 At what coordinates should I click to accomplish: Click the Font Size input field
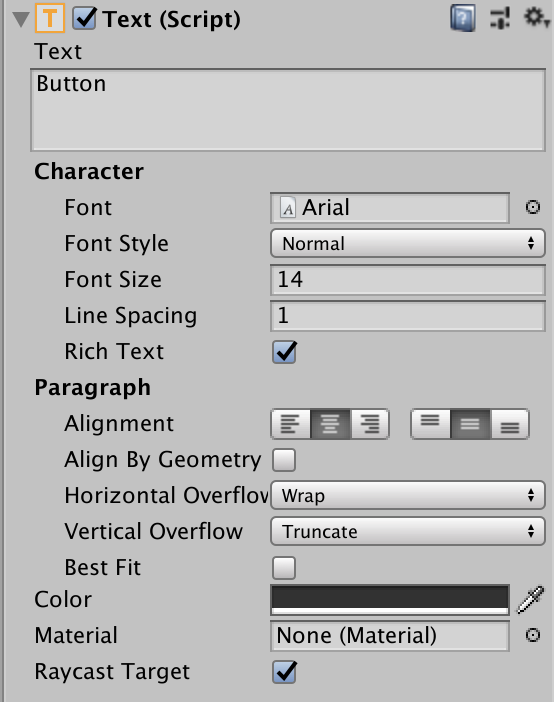click(408, 280)
